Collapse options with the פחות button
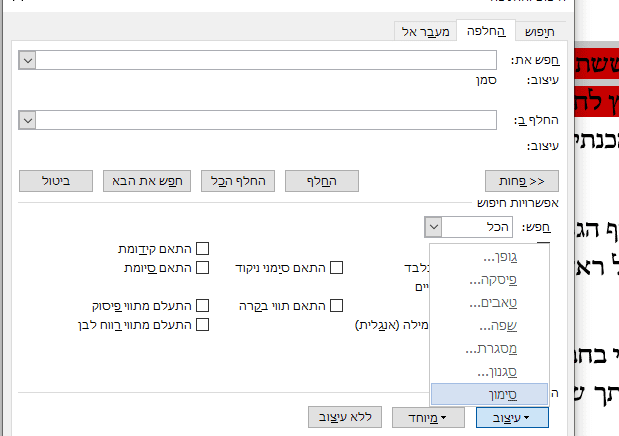The height and width of the screenshot is (436, 619). pos(521,180)
